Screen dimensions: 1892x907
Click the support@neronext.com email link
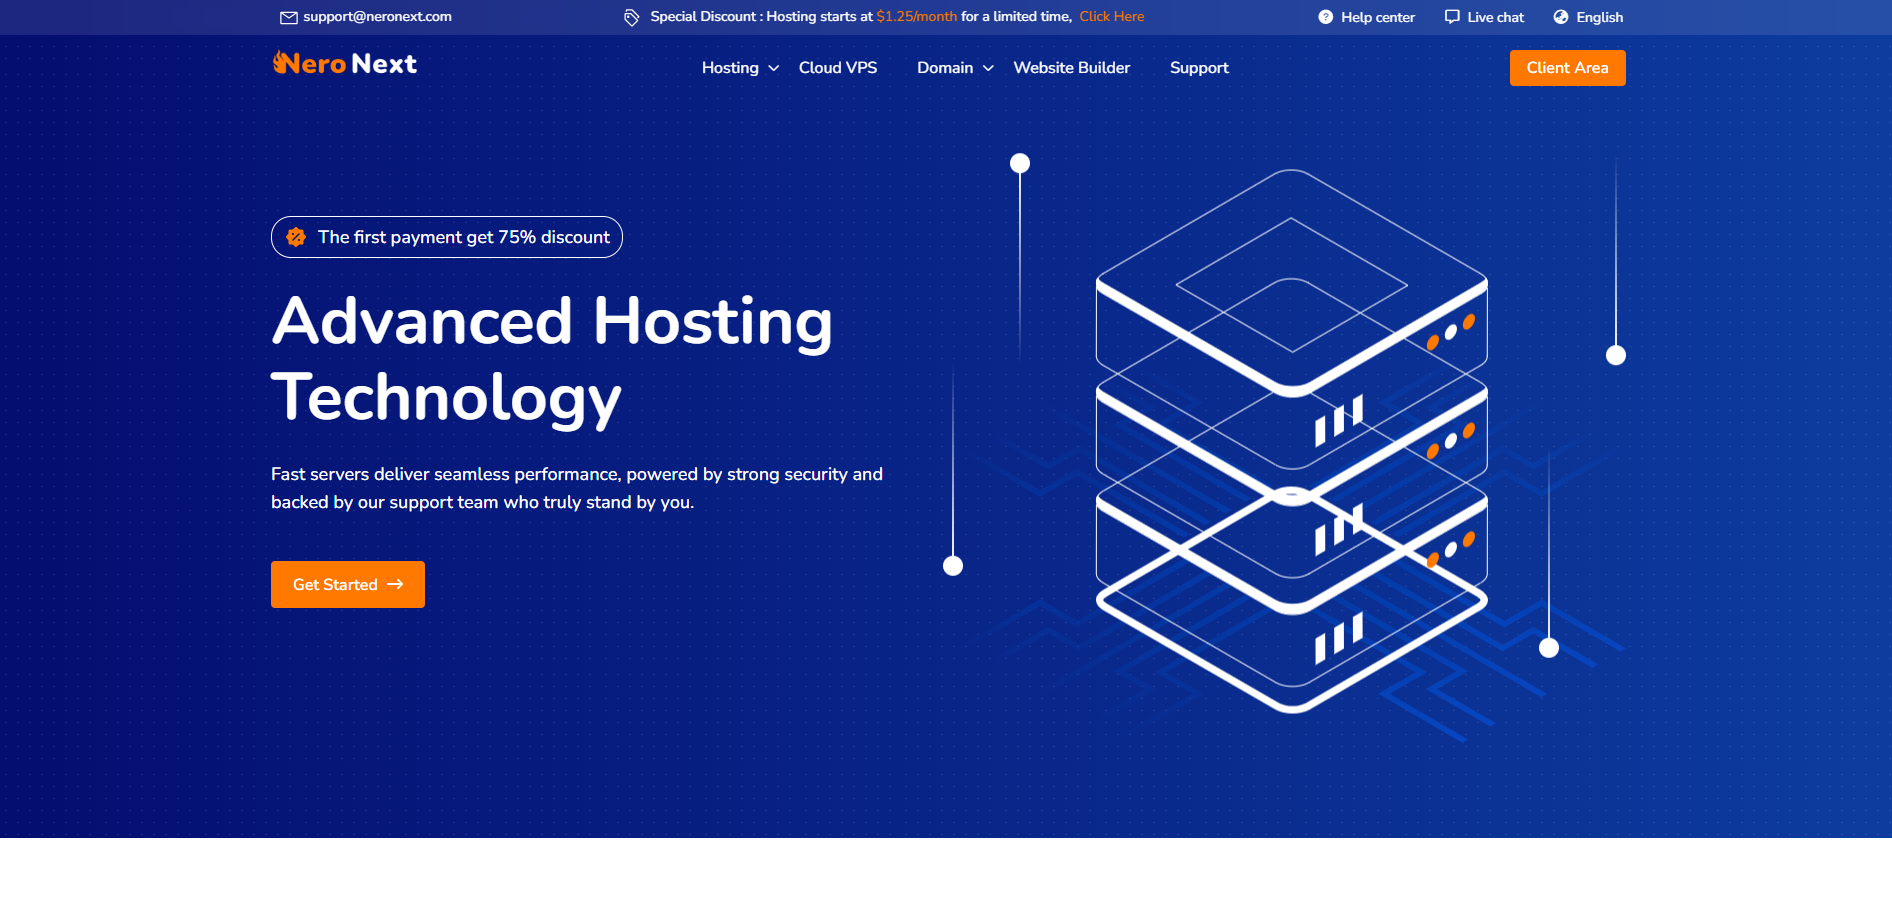(377, 17)
